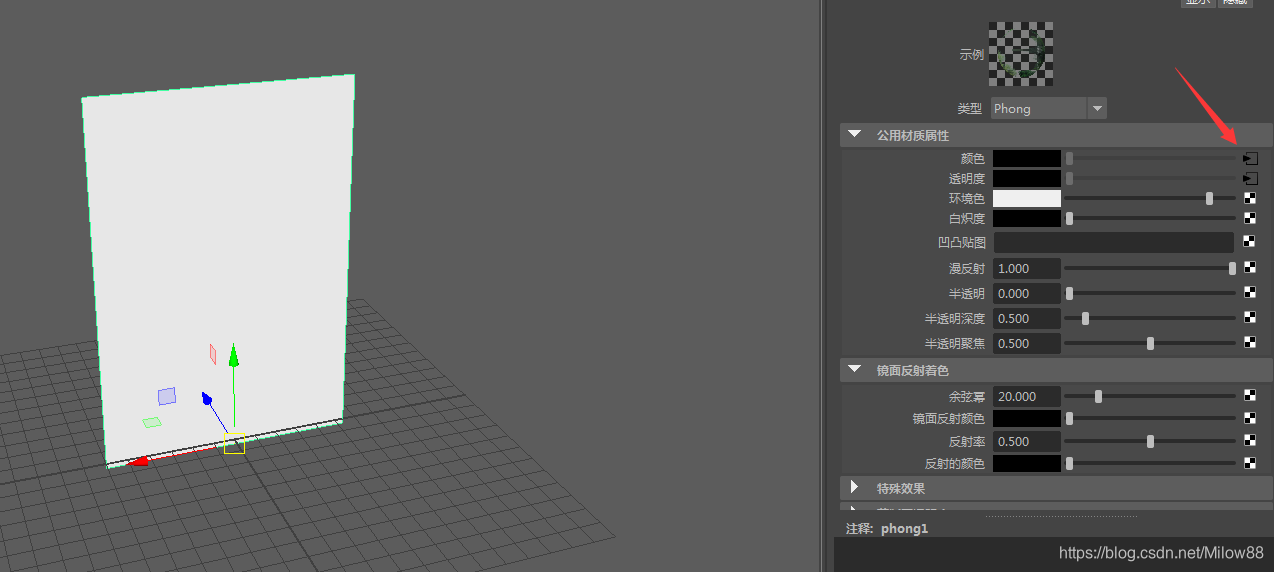Click the 余弦幂 slider handle
Viewport: 1274px width, 572px height.
coord(1098,396)
